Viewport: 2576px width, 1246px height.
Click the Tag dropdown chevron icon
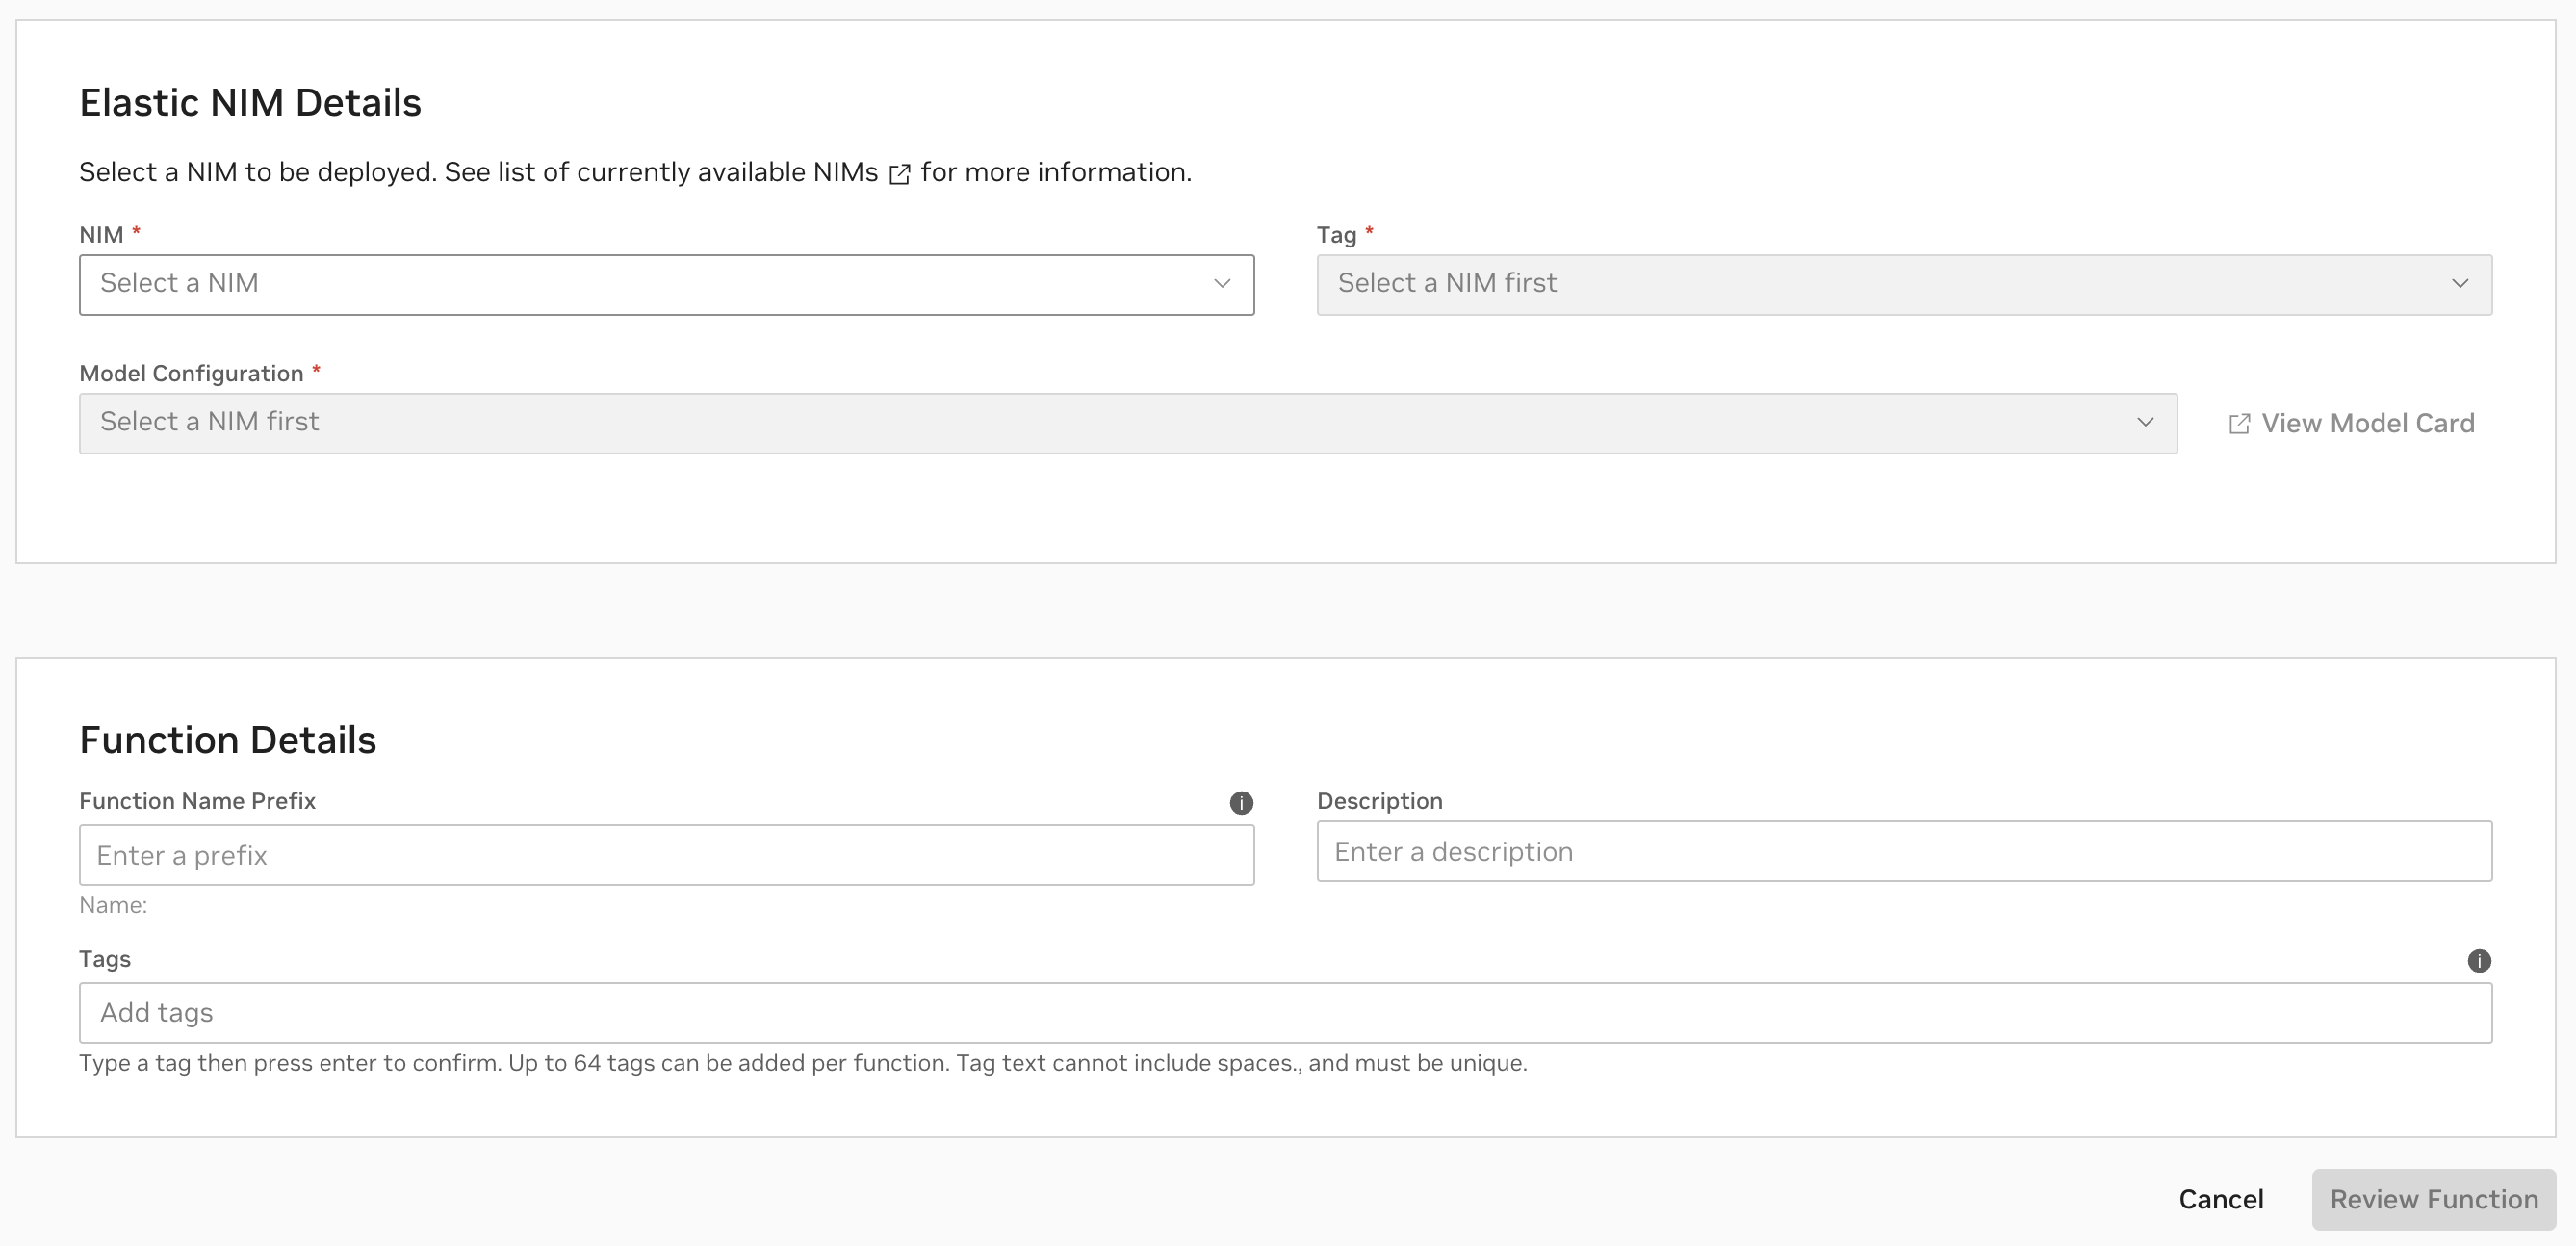(2461, 284)
